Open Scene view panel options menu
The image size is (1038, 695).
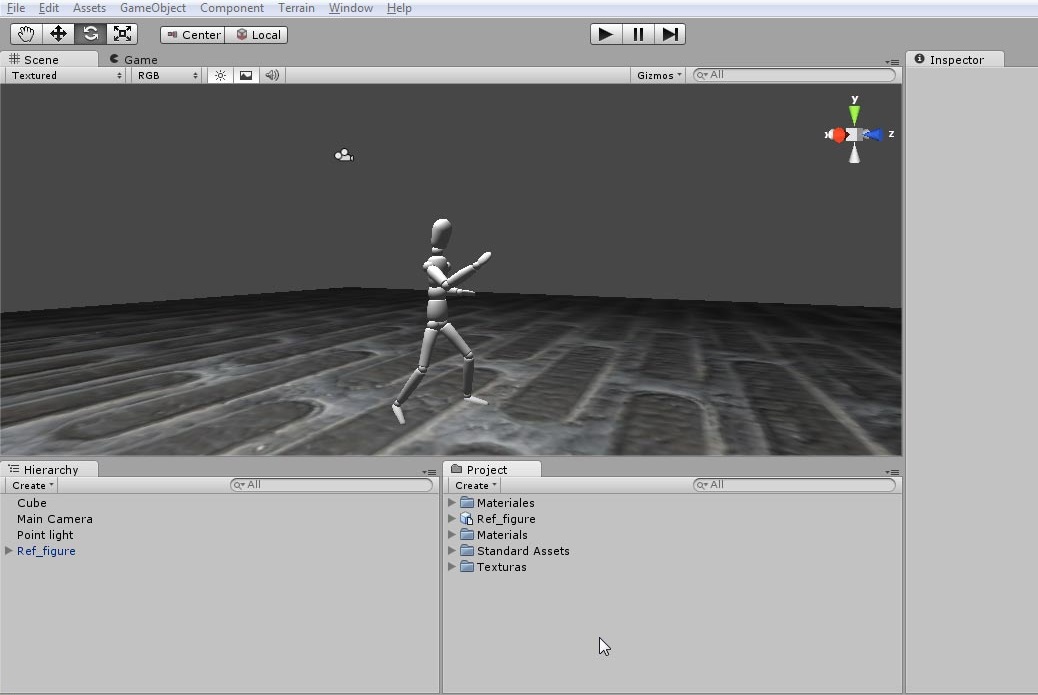click(892, 62)
